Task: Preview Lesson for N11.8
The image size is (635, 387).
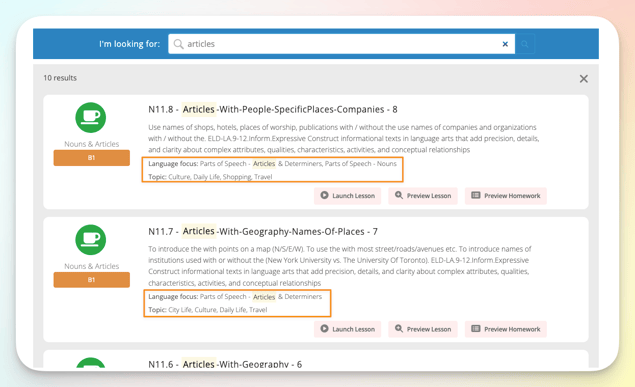Action: click(423, 196)
